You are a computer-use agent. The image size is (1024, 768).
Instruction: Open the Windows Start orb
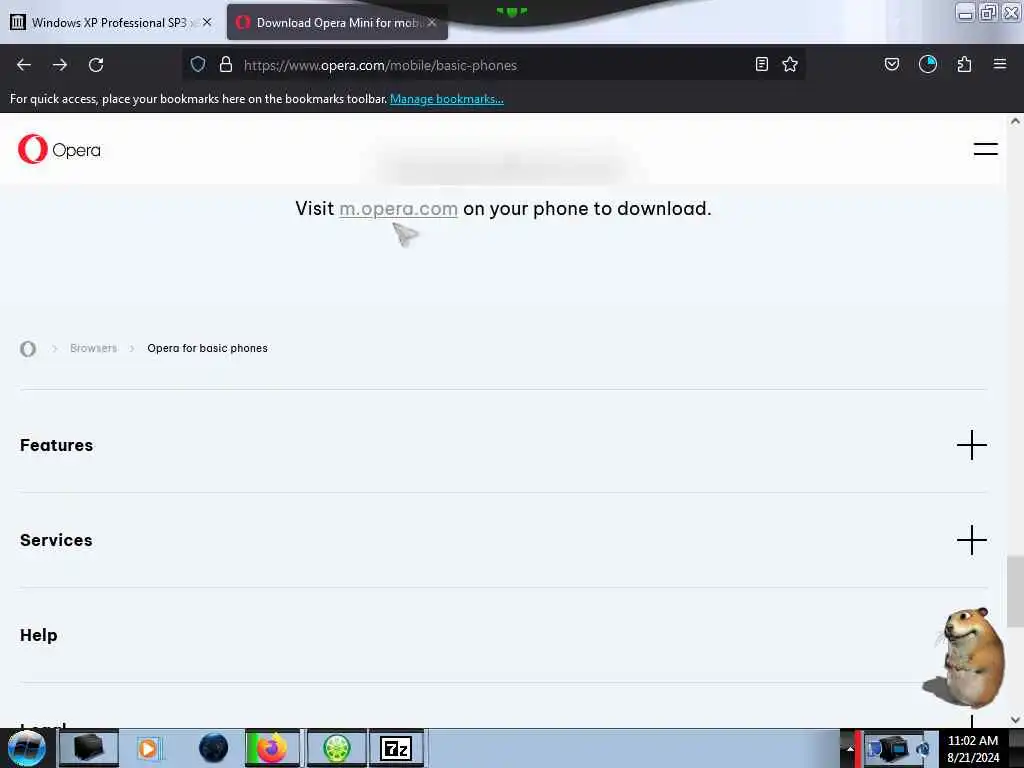(27, 748)
